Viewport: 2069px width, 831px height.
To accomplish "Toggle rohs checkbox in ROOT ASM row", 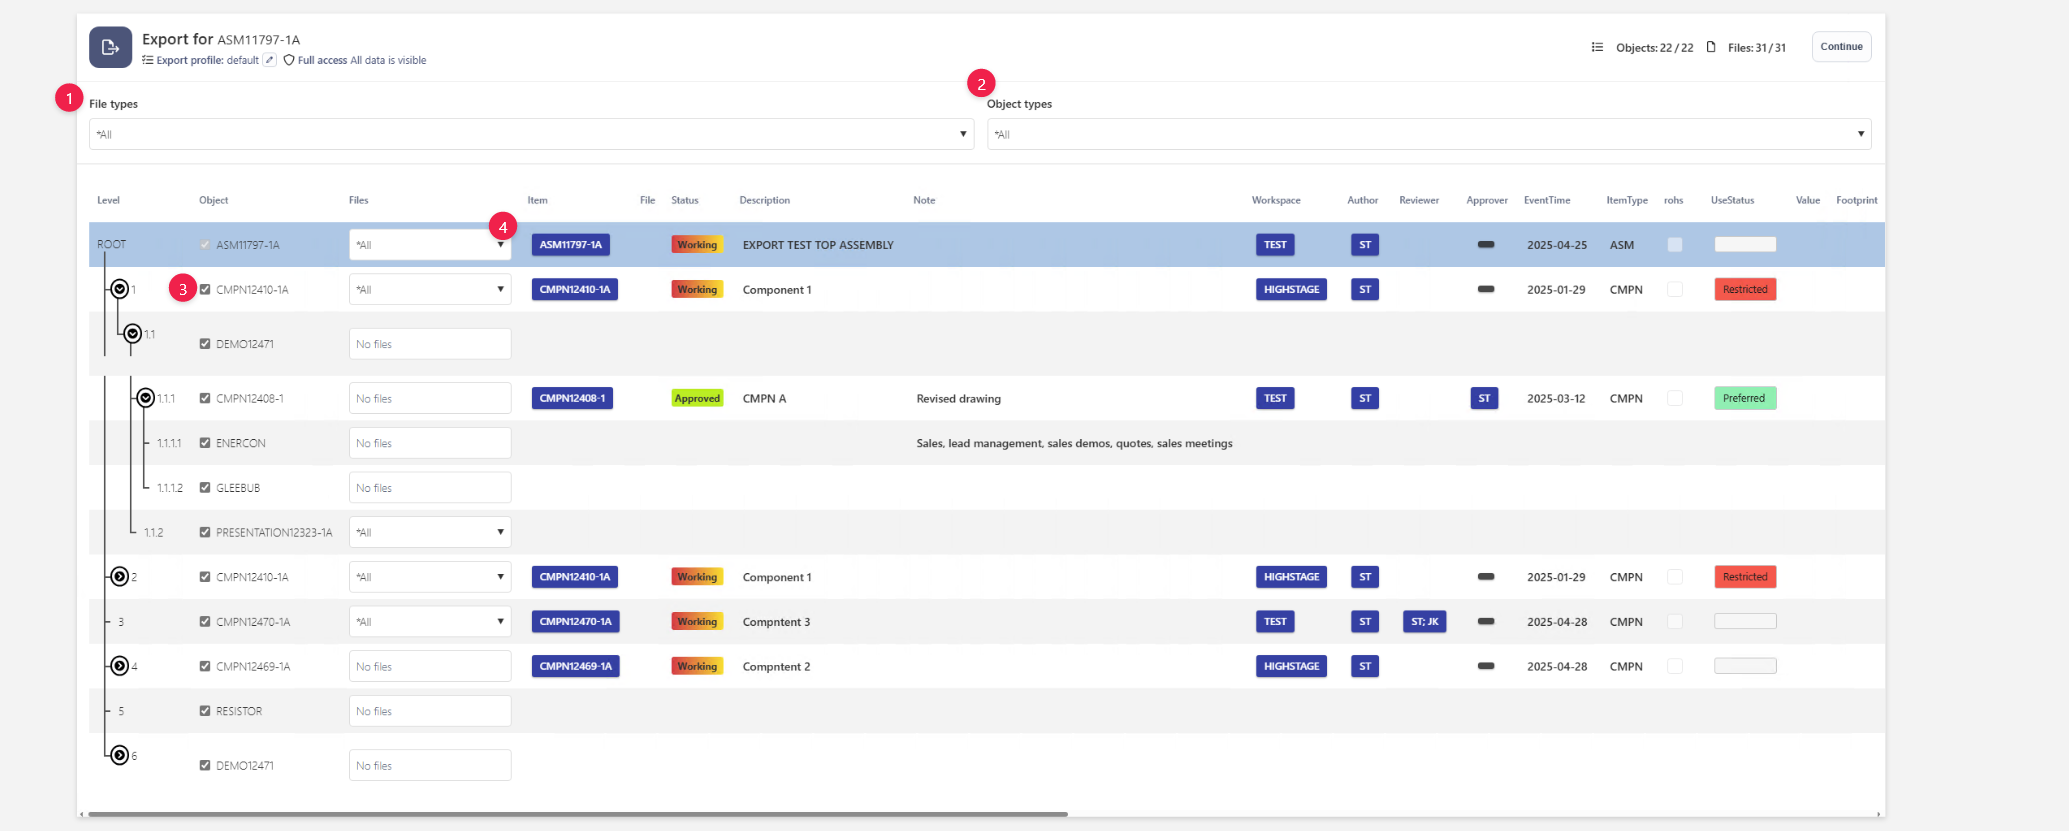I will tap(1675, 245).
